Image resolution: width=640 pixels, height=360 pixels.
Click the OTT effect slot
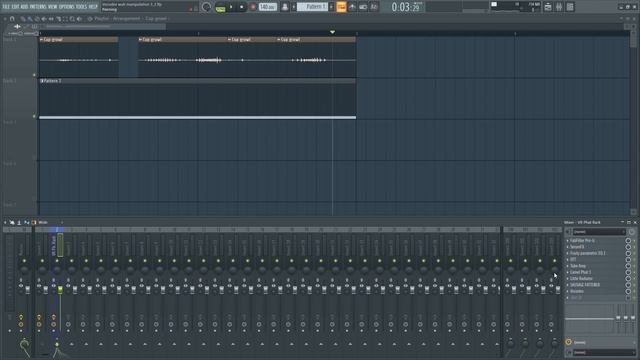(x=597, y=260)
